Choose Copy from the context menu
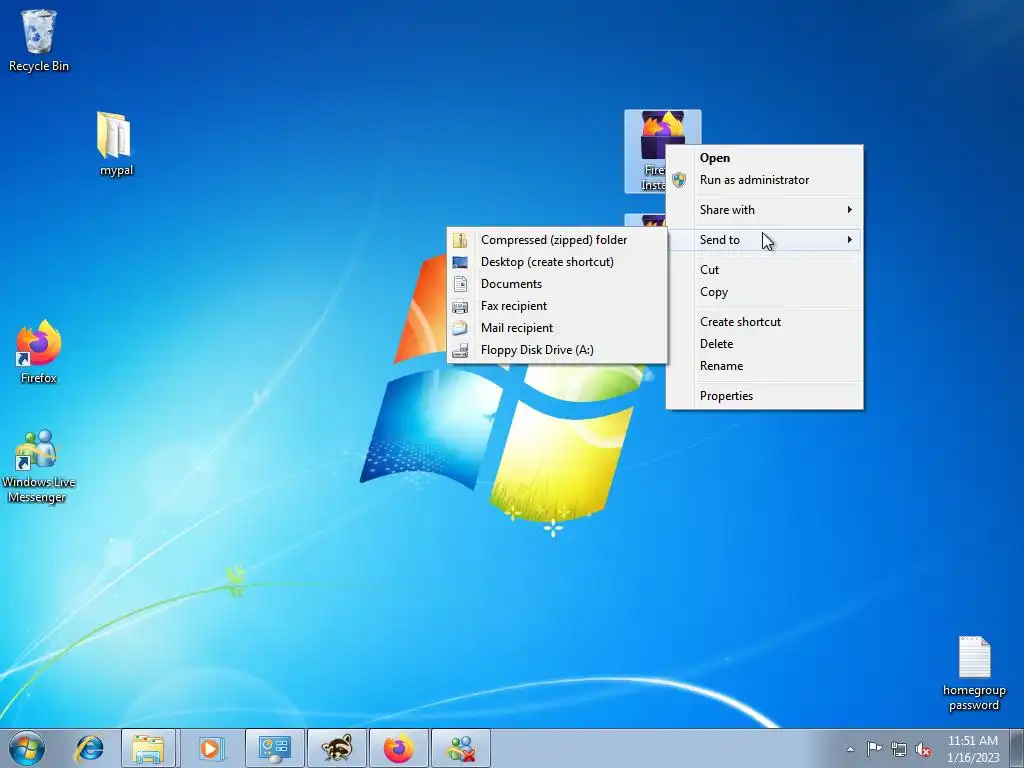 click(765, 292)
